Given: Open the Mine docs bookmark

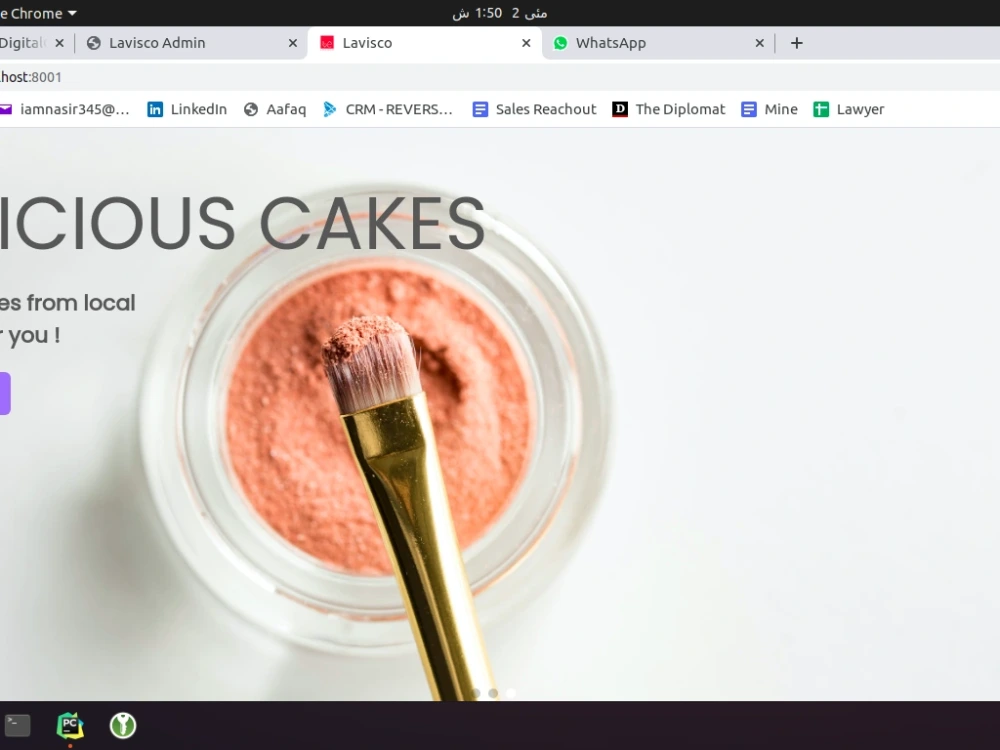Looking at the screenshot, I should click(769, 109).
